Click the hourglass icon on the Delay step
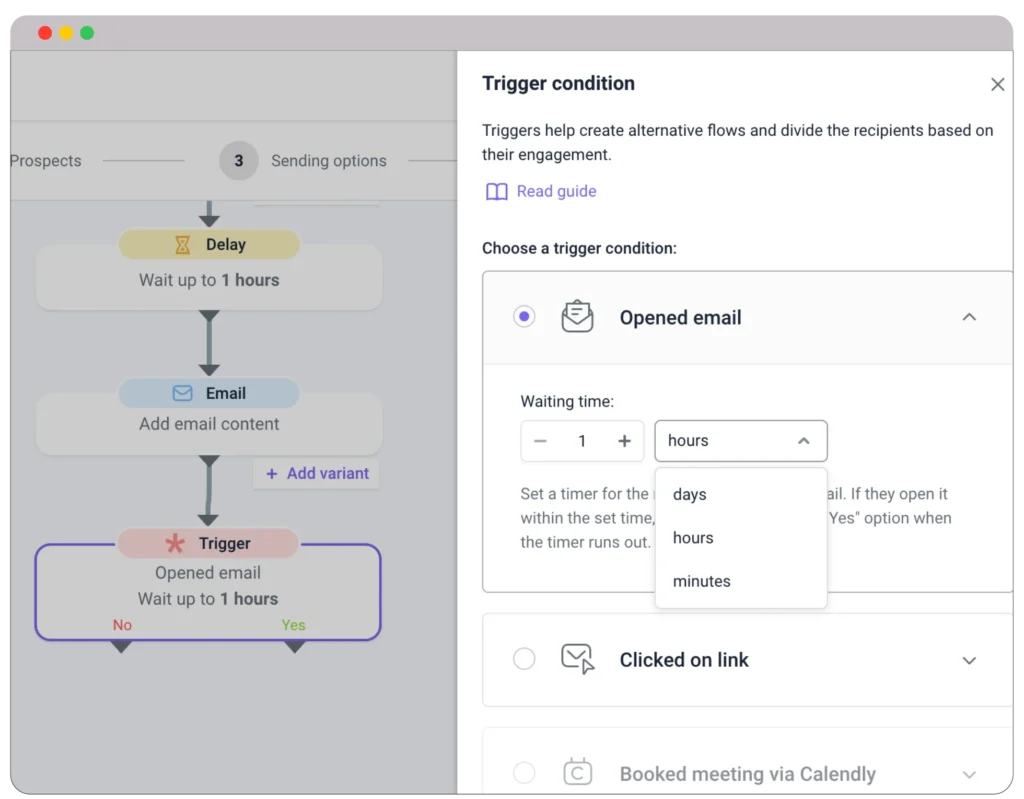1024x799 pixels. coord(183,244)
